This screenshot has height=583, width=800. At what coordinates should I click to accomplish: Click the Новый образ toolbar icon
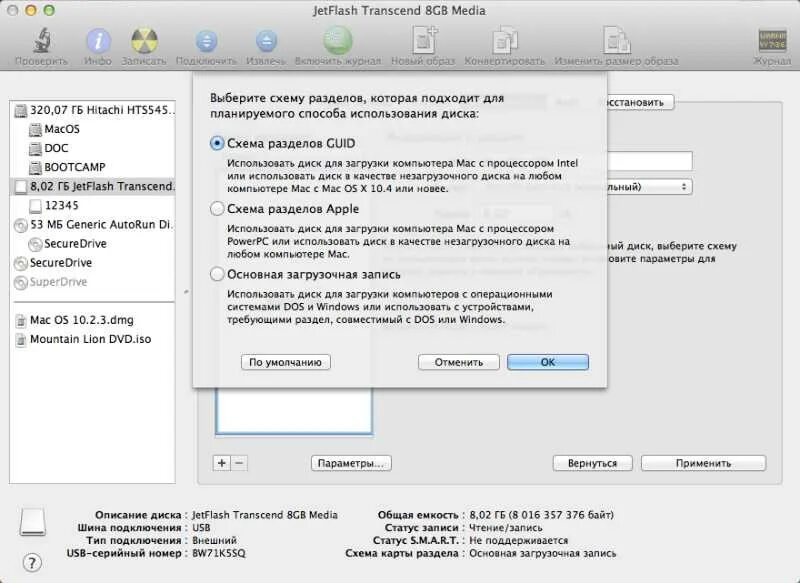(x=424, y=40)
